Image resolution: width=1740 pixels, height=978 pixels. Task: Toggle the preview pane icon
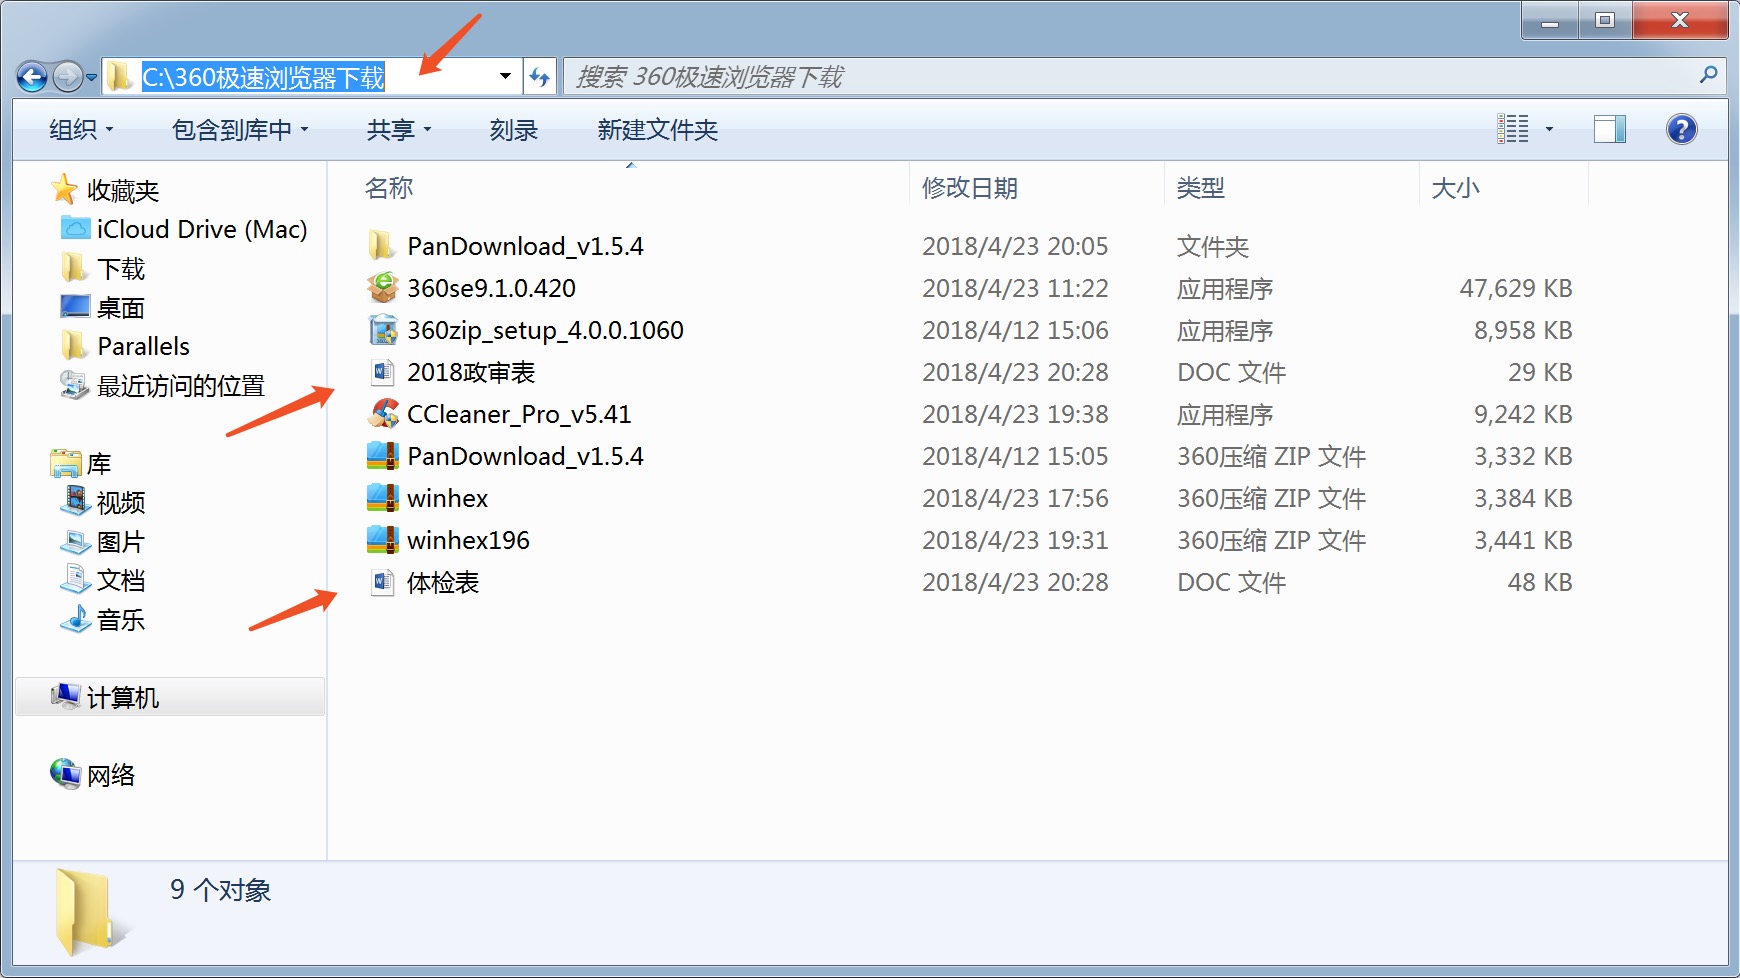pos(1609,129)
